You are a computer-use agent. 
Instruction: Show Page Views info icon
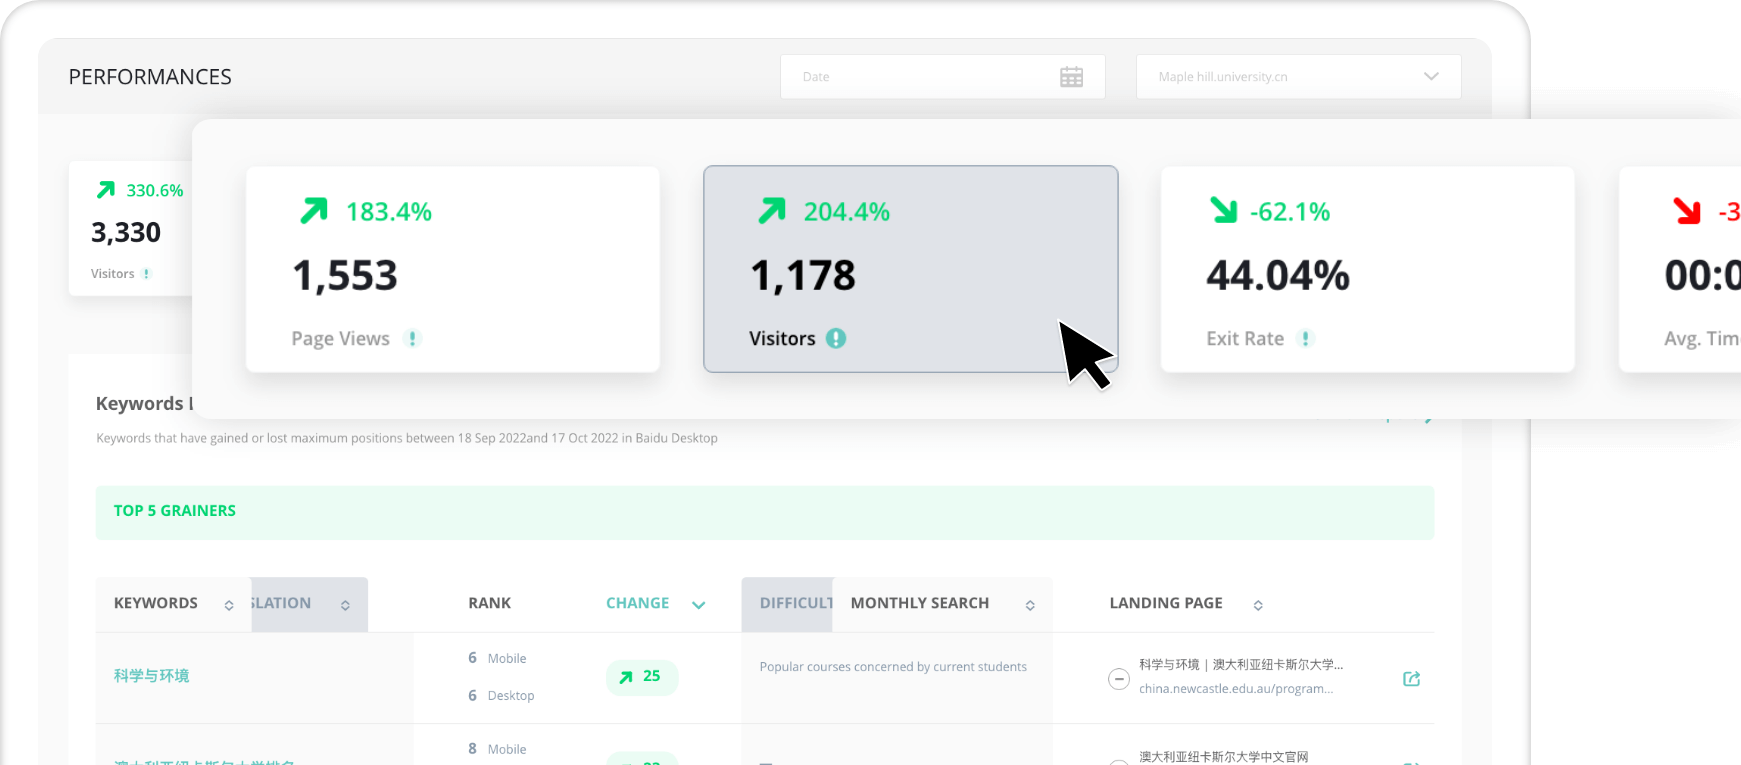point(412,339)
